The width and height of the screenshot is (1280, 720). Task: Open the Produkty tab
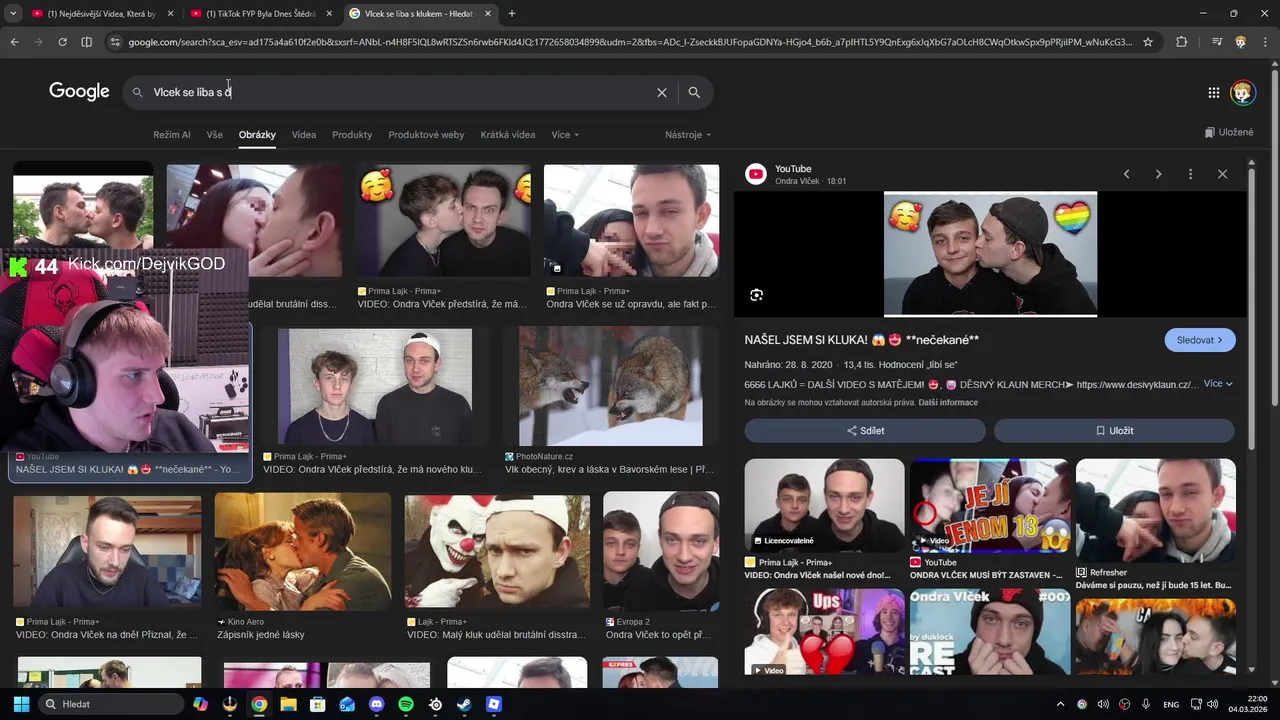click(352, 135)
